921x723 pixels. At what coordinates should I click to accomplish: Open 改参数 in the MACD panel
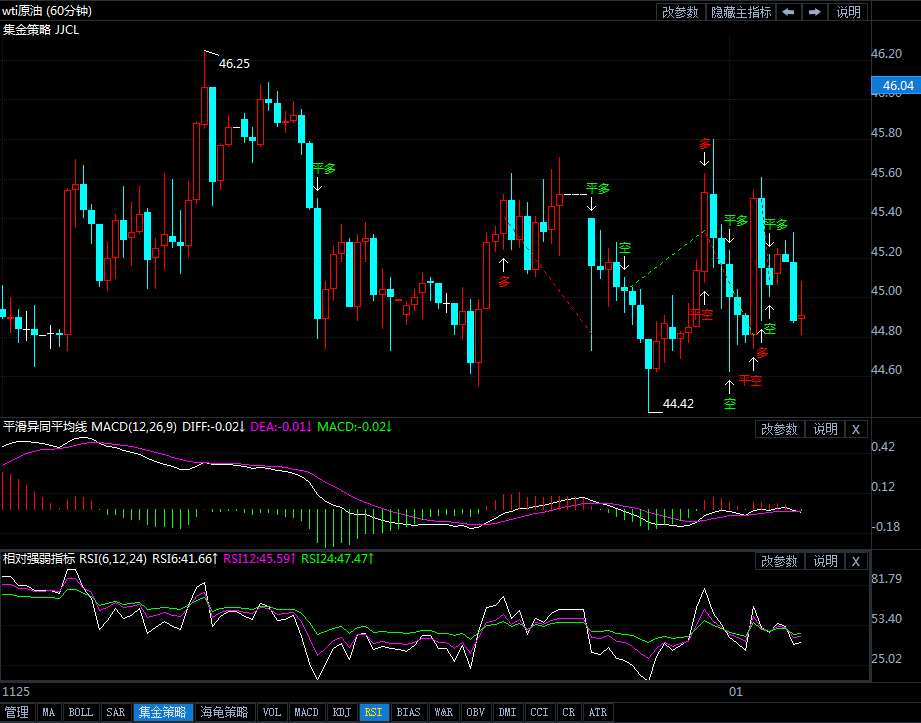coord(779,429)
